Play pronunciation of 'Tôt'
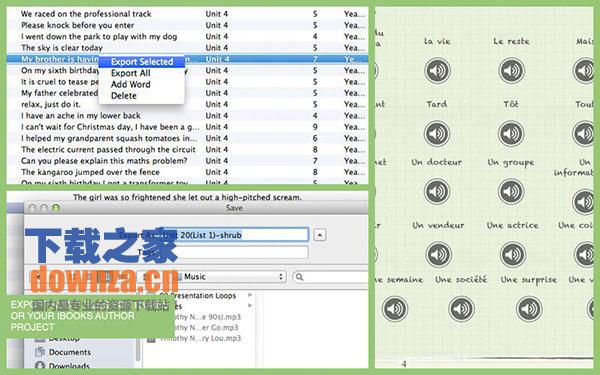 [511, 134]
